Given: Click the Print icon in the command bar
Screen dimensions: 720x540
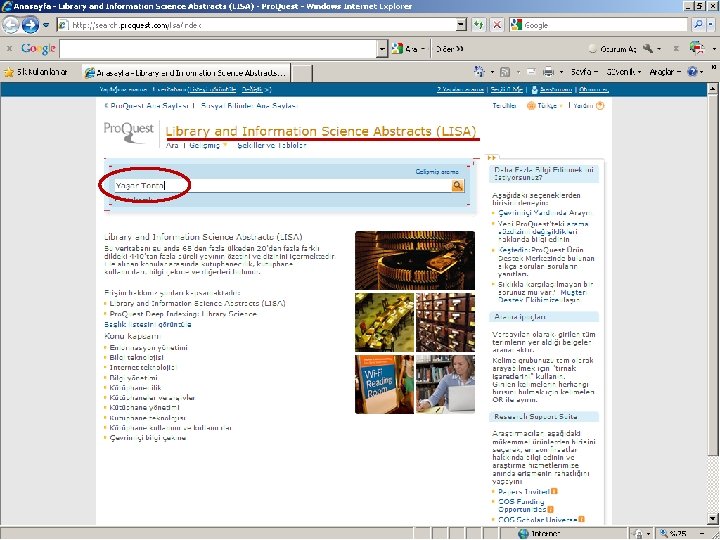Looking at the screenshot, I should click(548, 72).
